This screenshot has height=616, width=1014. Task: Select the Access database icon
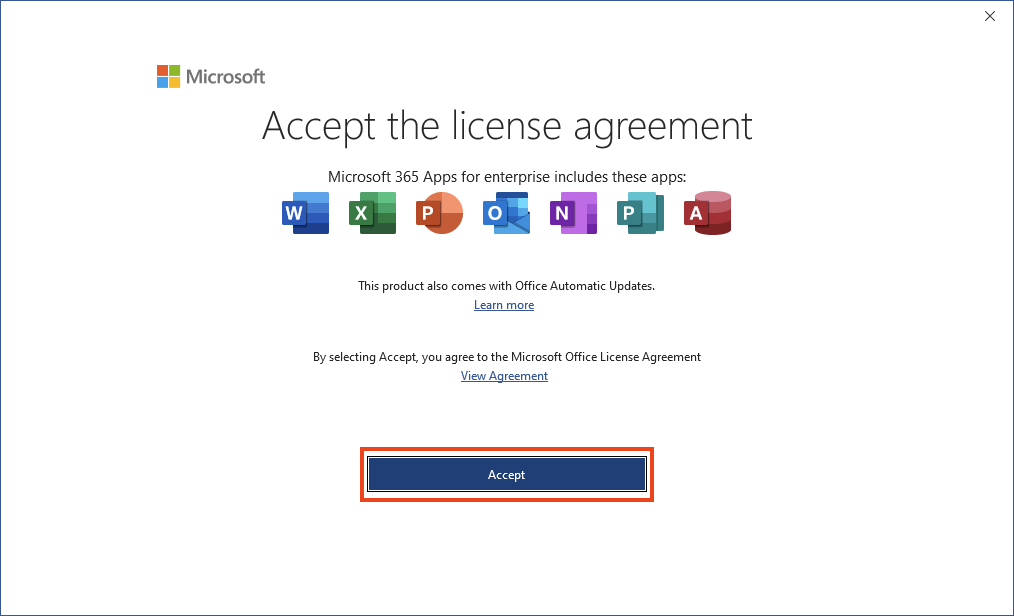(707, 212)
